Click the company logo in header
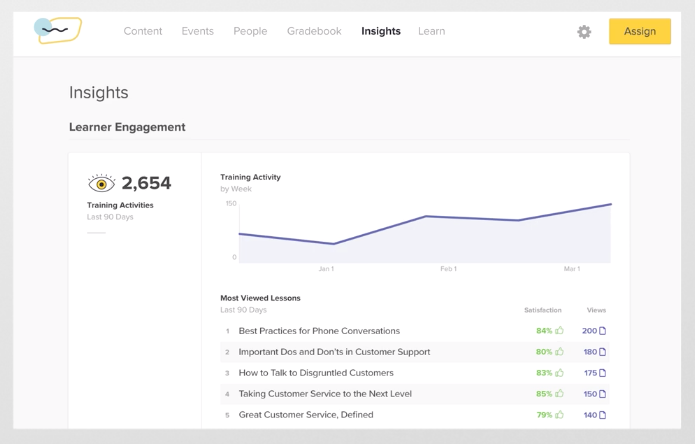695x444 pixels. point(58,30)
